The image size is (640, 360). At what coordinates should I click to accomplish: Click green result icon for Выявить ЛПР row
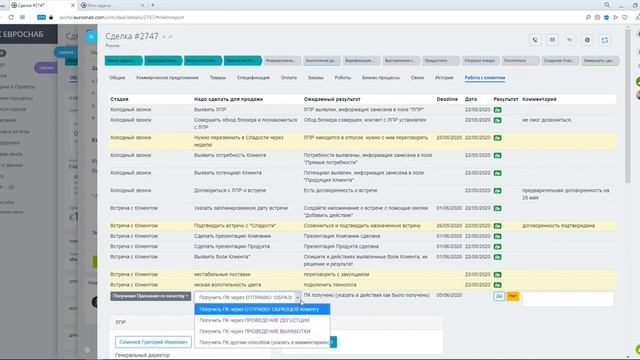498,110
